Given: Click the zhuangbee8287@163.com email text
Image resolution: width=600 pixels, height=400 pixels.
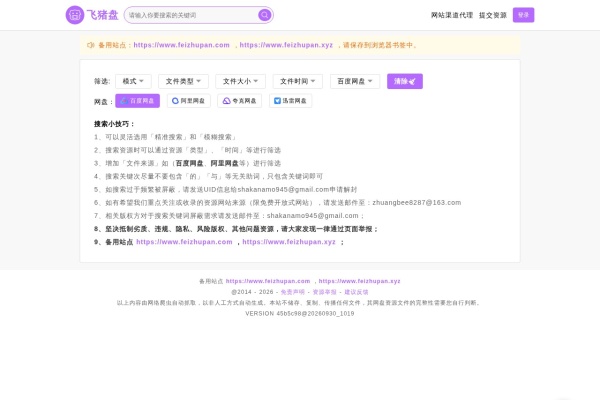Looking at the screenshot, I should pyautogui.click(x=417, y=202).
